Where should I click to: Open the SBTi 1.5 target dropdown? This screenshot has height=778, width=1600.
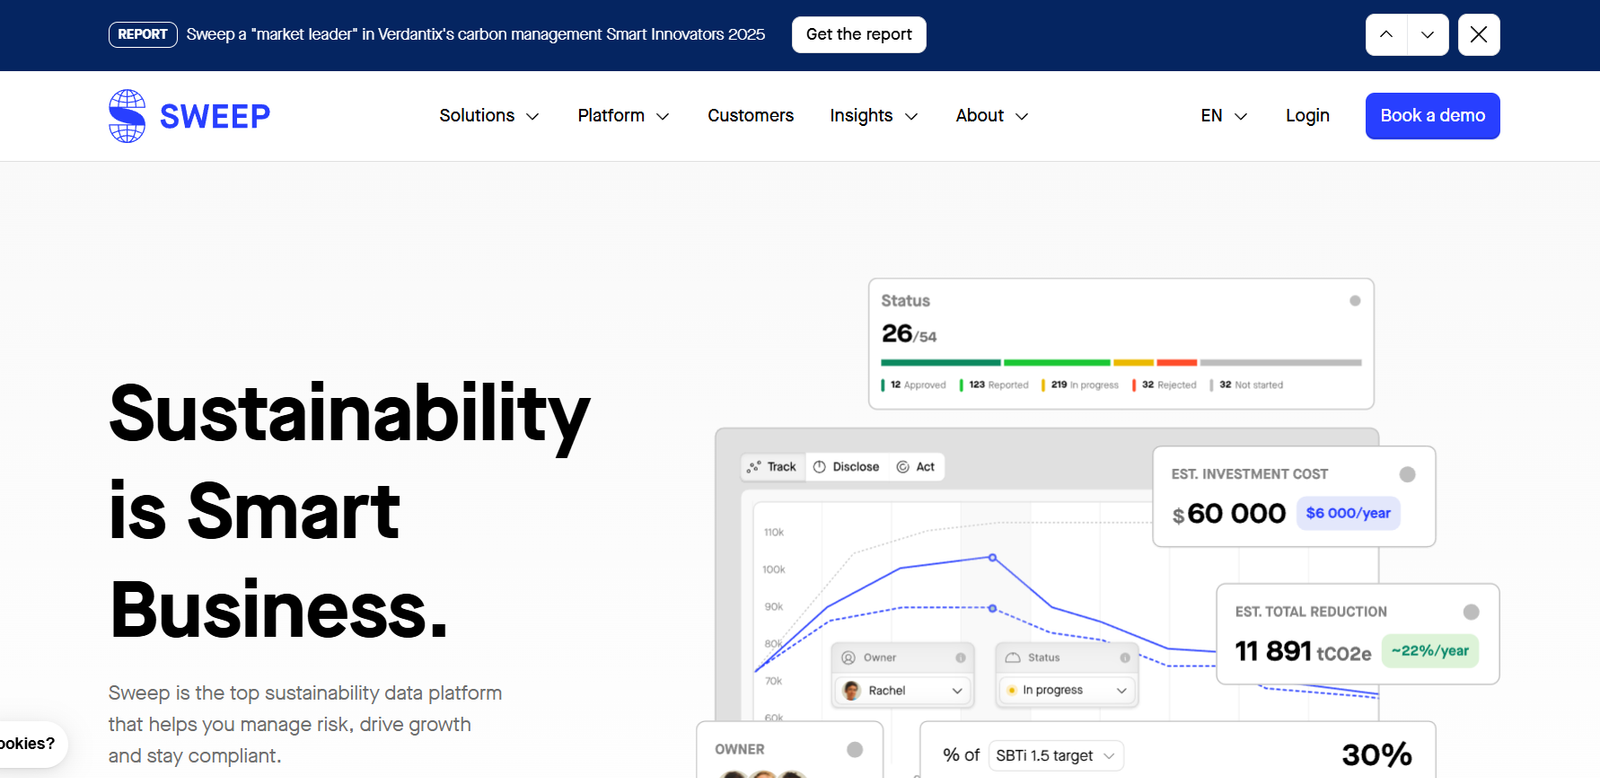click(1056, 756)
